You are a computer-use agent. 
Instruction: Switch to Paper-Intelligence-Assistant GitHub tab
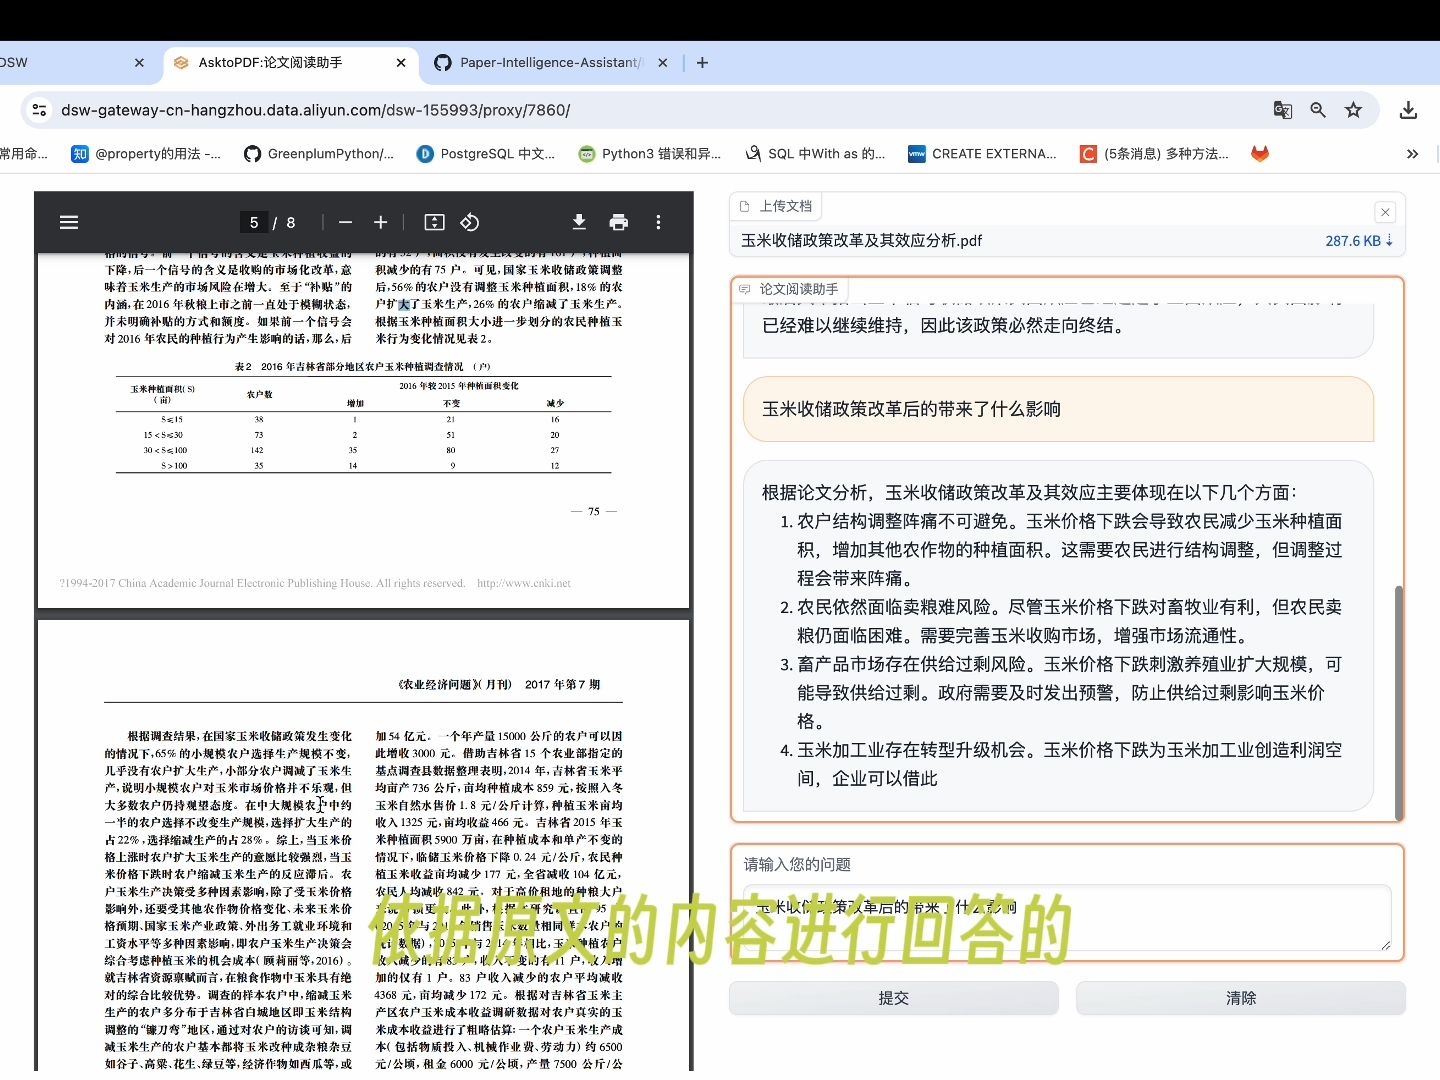coord(552,62)
